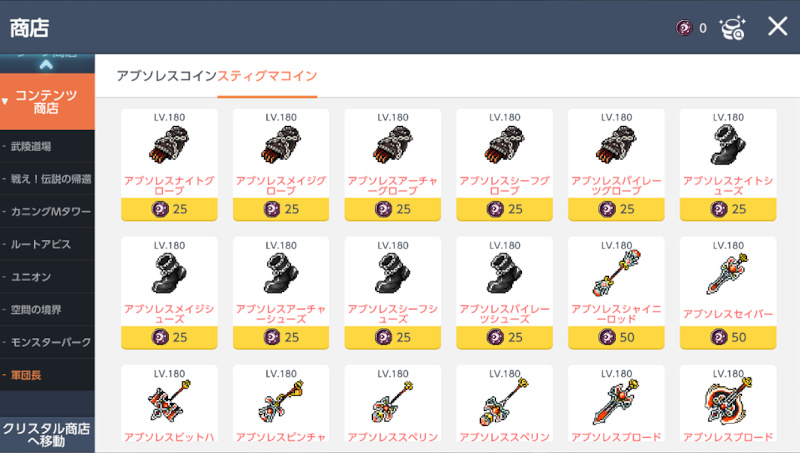This screenshot has height=453, width=800.
Task: Switch to the アブソレスコイン tab
Action: [166, 76]
